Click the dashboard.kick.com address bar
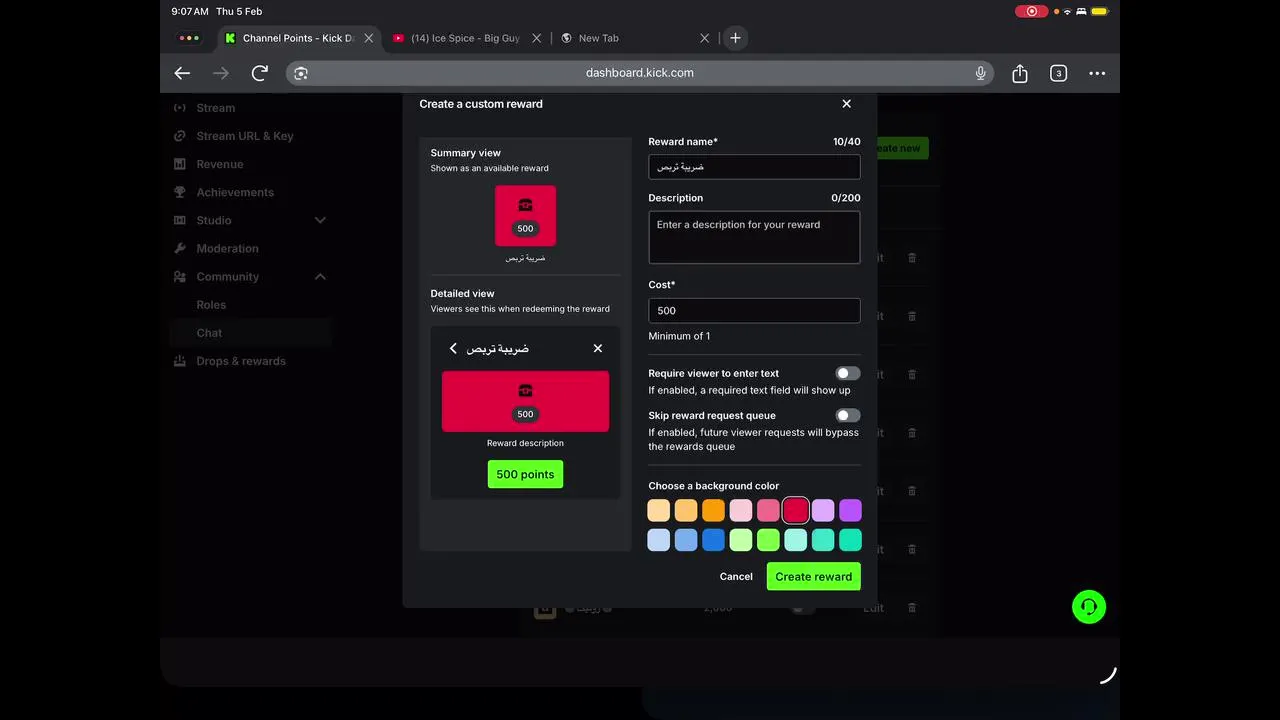This screenshot has height=720, width=1280. point(640,73)
